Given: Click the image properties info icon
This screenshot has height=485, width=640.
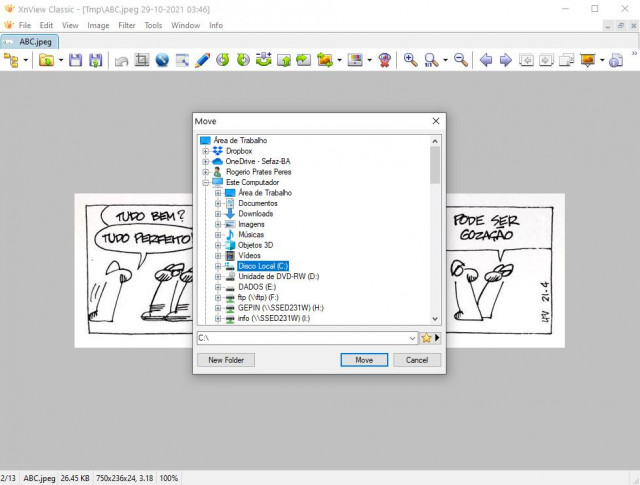Looking at the screenshot, I should pyautogui.click(x=616, y=60).
